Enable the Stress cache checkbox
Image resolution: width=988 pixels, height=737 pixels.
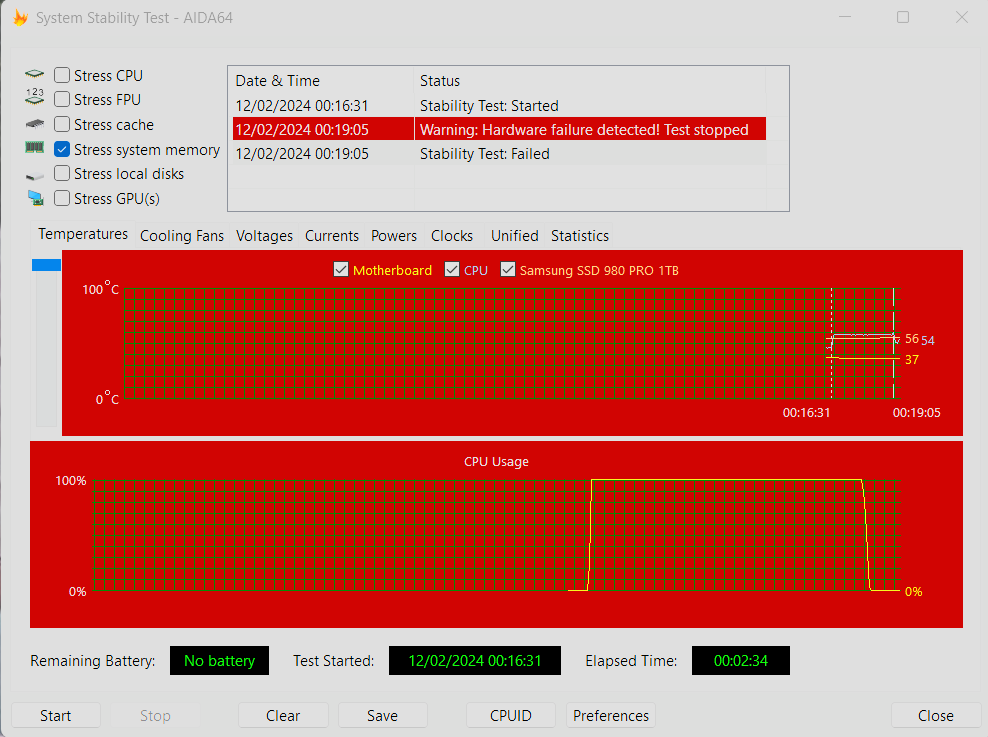tap(62, 124)
